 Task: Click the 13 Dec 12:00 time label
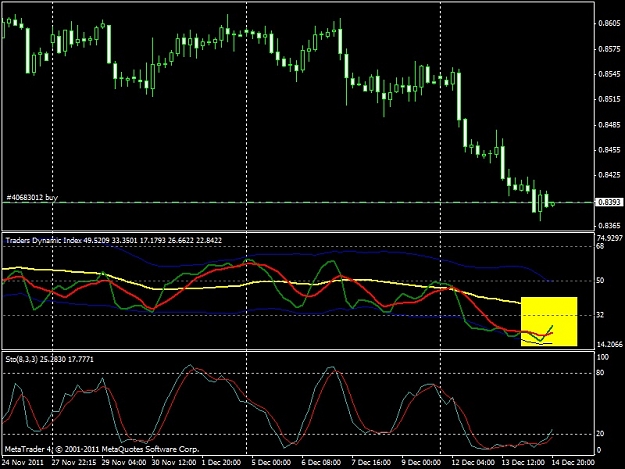(523, 463)
